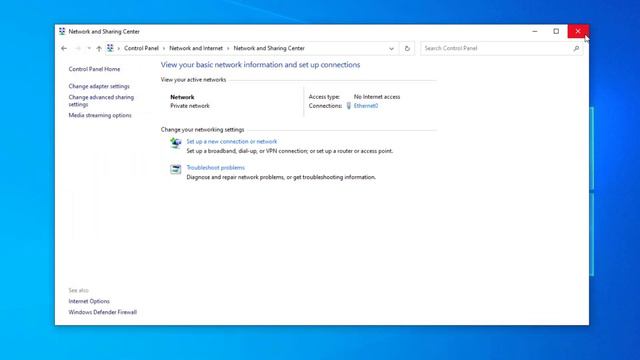Select Control Panel in breadcrumb
Screen dimensions: 640x360
(141, 48)
